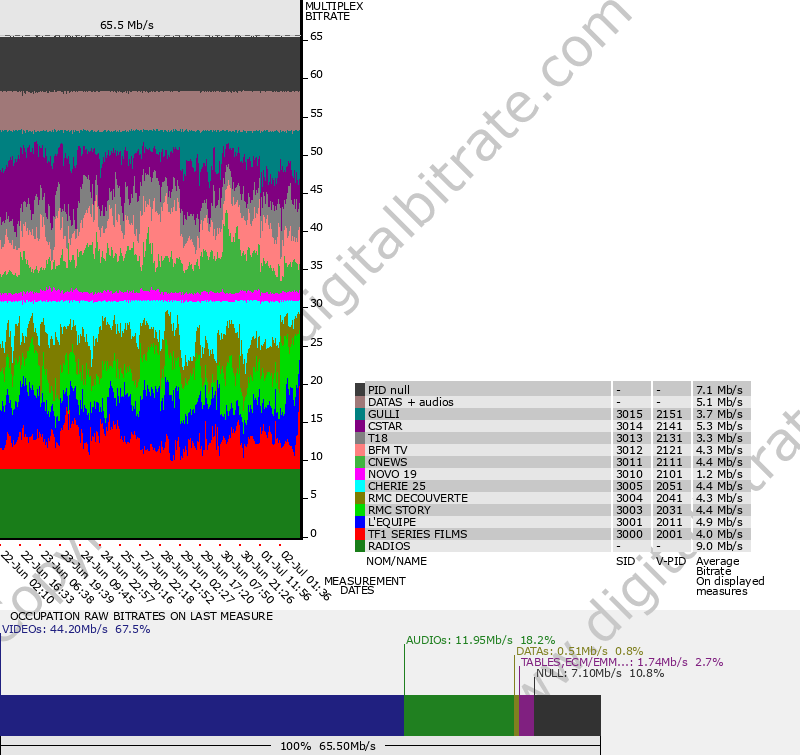
Task: Click the 5.3 Mb/s CSTAR bitrate
Action: point(719,426)
